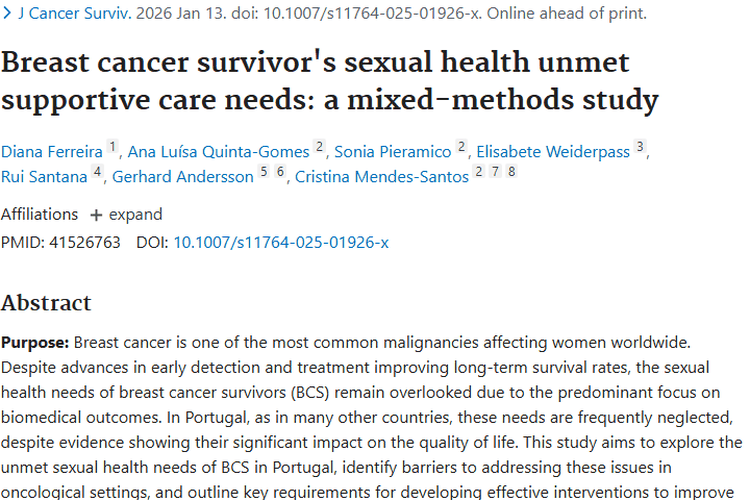The width and height of the screenshot is (750, 500).
Task: Click affiliation superscript 8 after Mendes-Santos
Action: pyautogui.click(x=512, y=172)
